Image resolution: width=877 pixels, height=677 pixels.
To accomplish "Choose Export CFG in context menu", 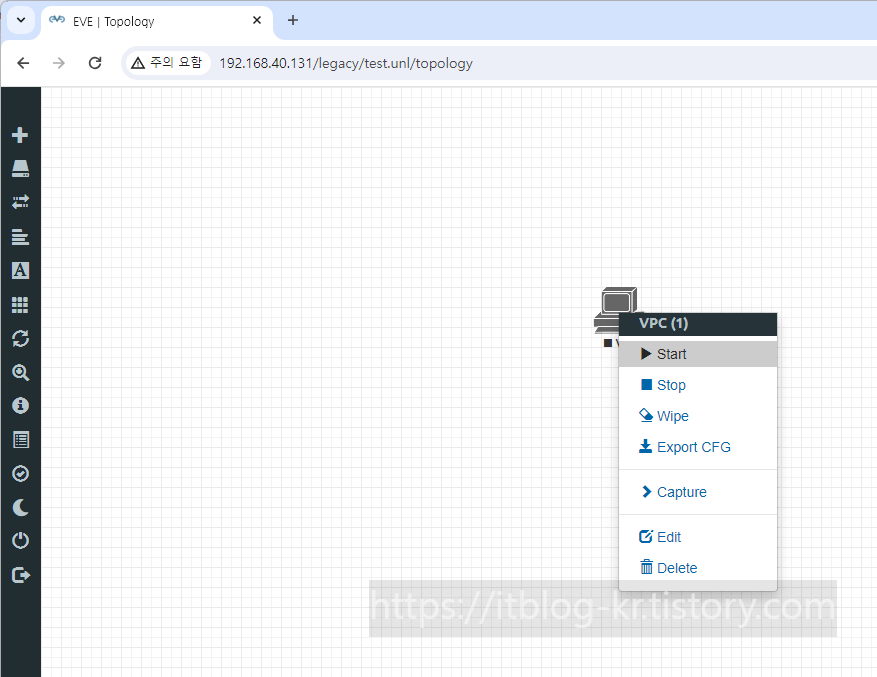I will (697, 447).
